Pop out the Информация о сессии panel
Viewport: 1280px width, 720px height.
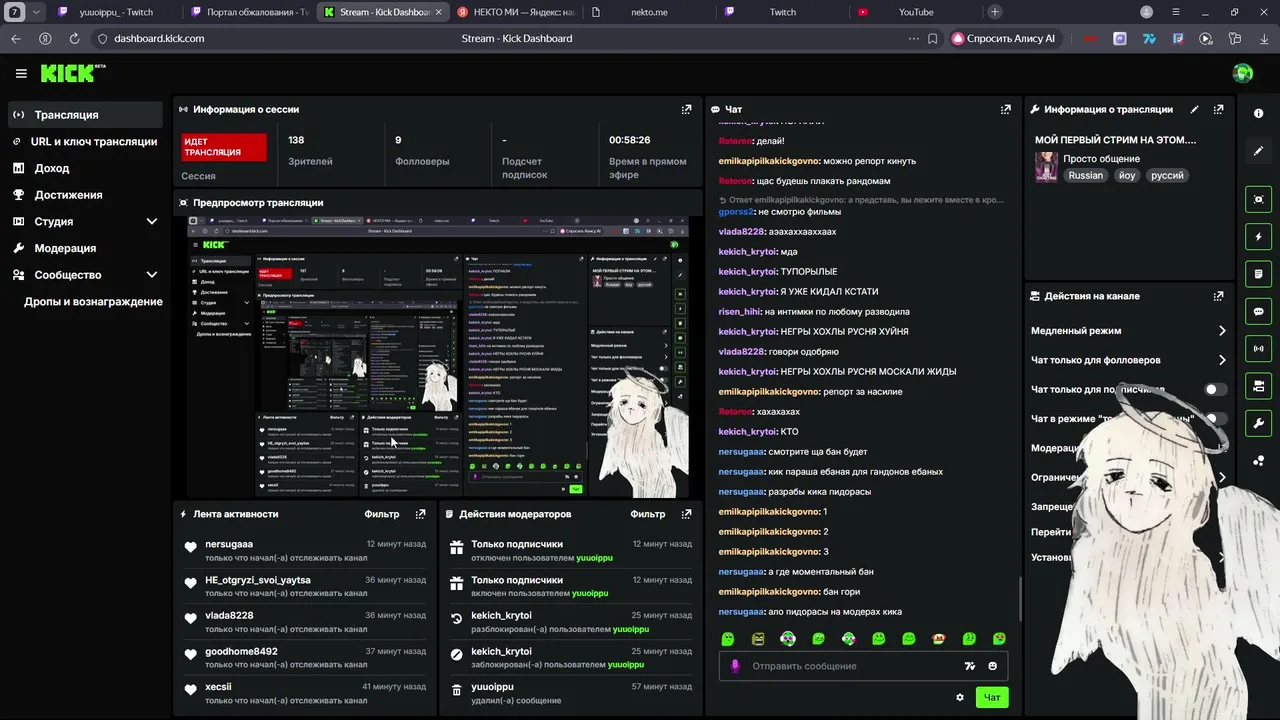pos(686,109)
